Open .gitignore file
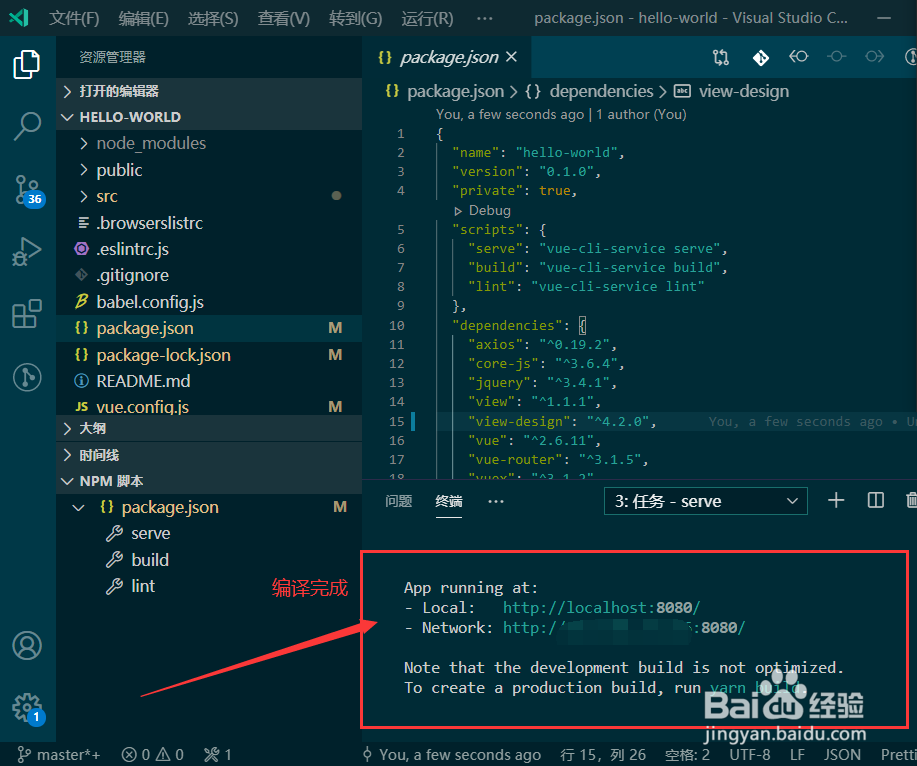This screenshot has height=766, width=917. (209, 275)
